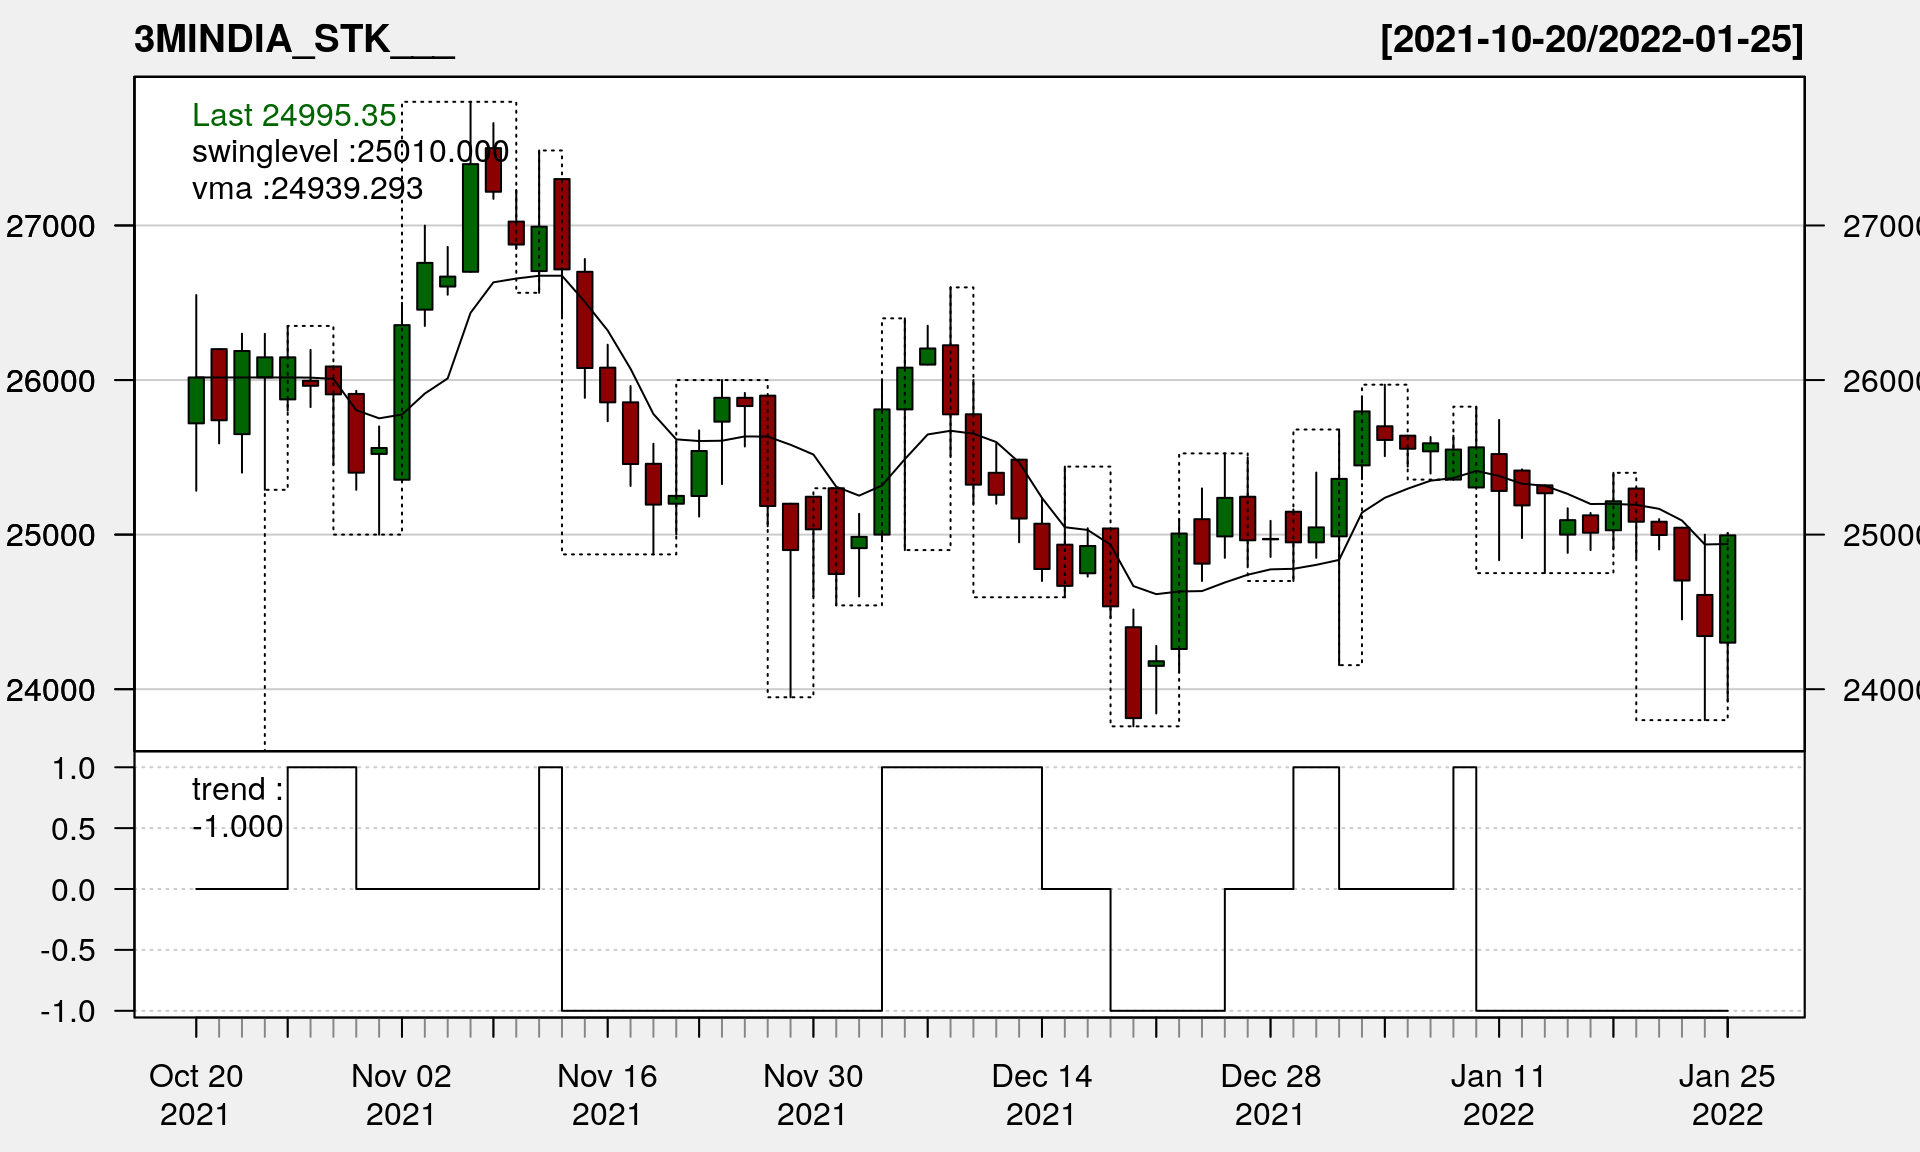Image resolution: width=1920 pixels, height=1152 pixels.
Task: Click the Nov 16 2021 date axis label
Action: click(x=607, y=1095)
